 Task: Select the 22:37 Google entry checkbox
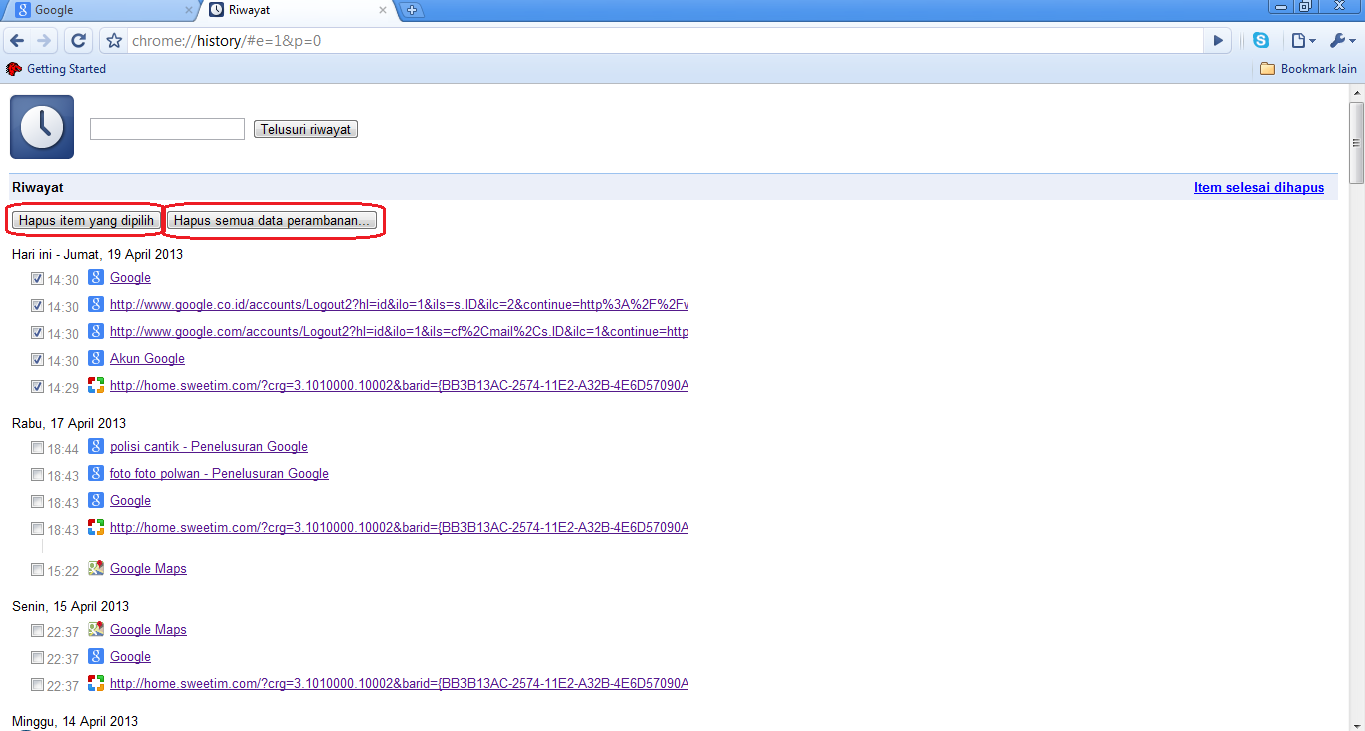tap(37, 658)
